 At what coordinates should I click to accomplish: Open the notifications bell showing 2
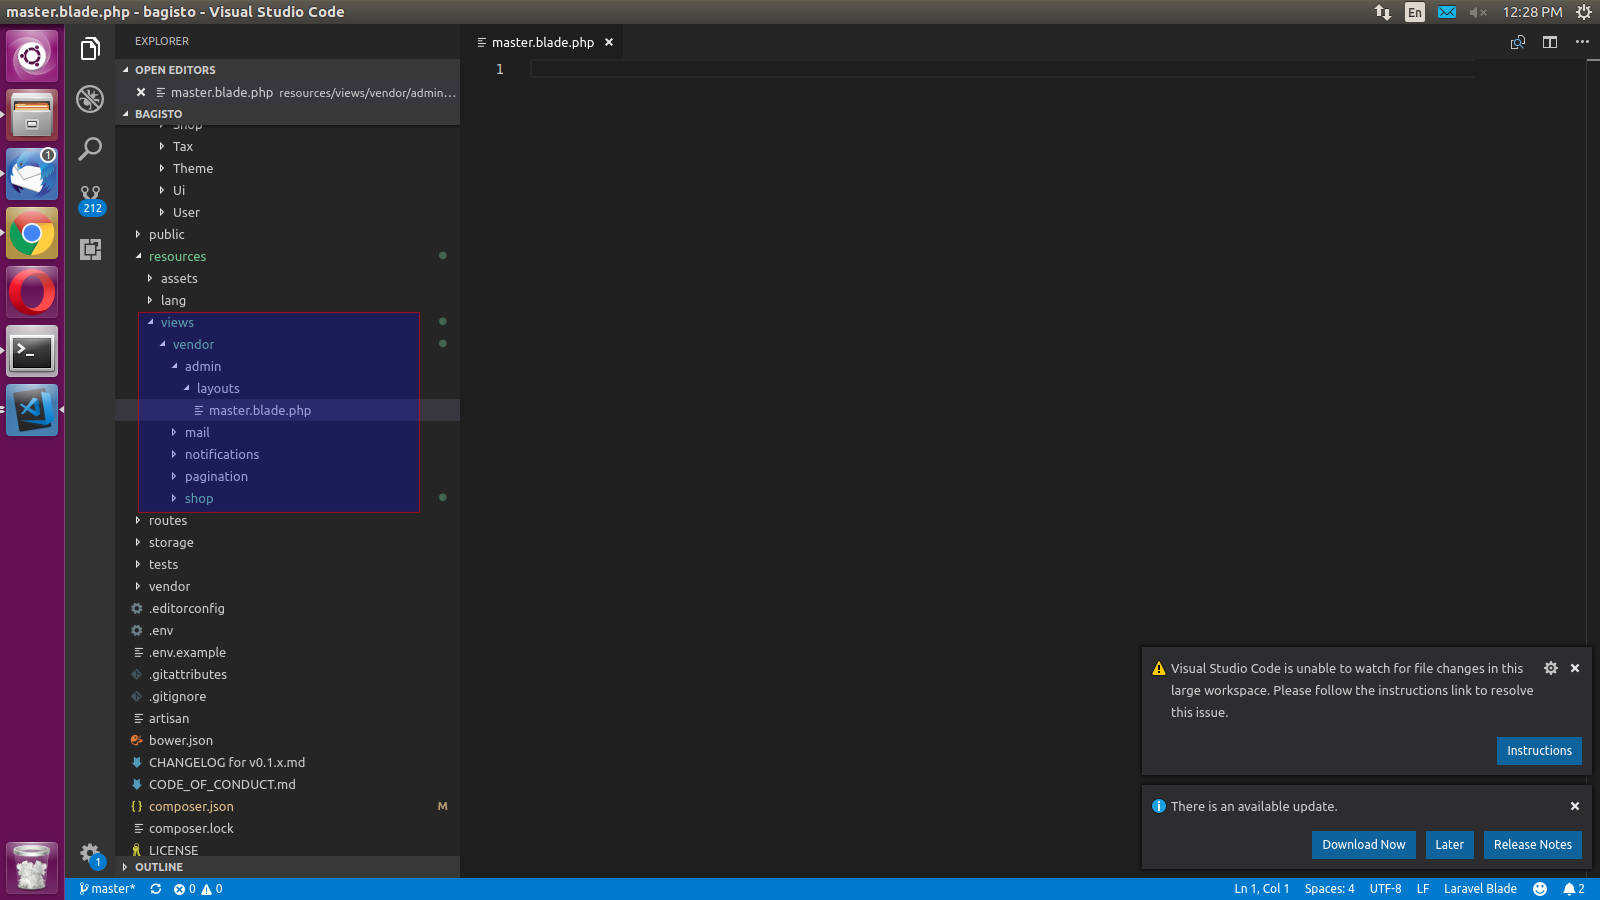1574,889
